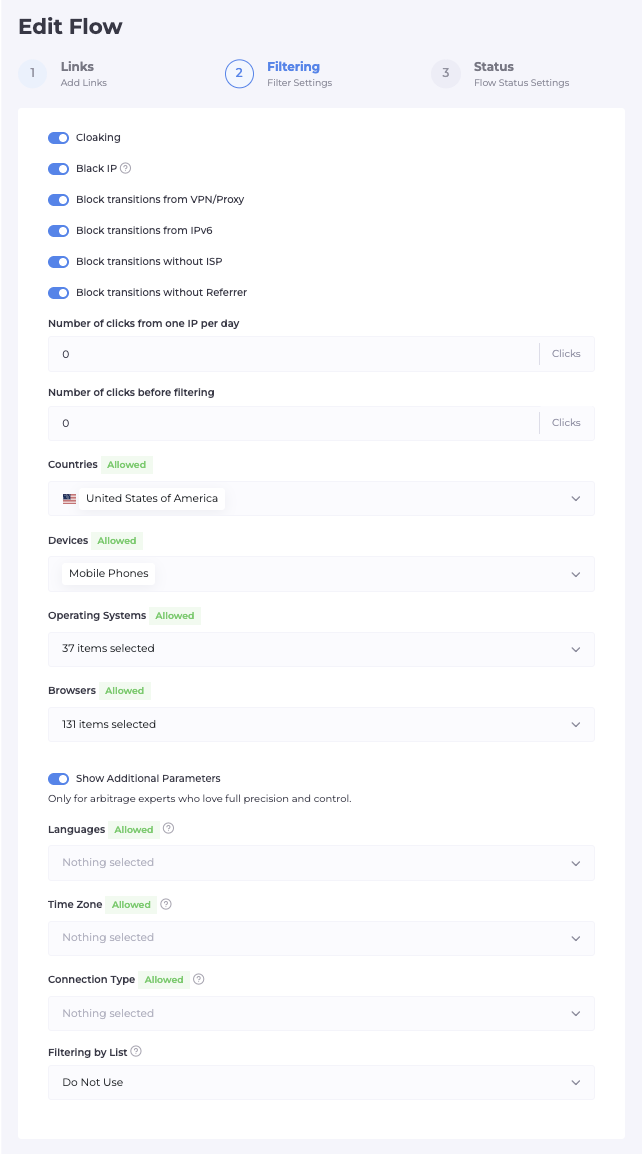
Task: Click the Languages help question icon
Action: pos(169,829)
